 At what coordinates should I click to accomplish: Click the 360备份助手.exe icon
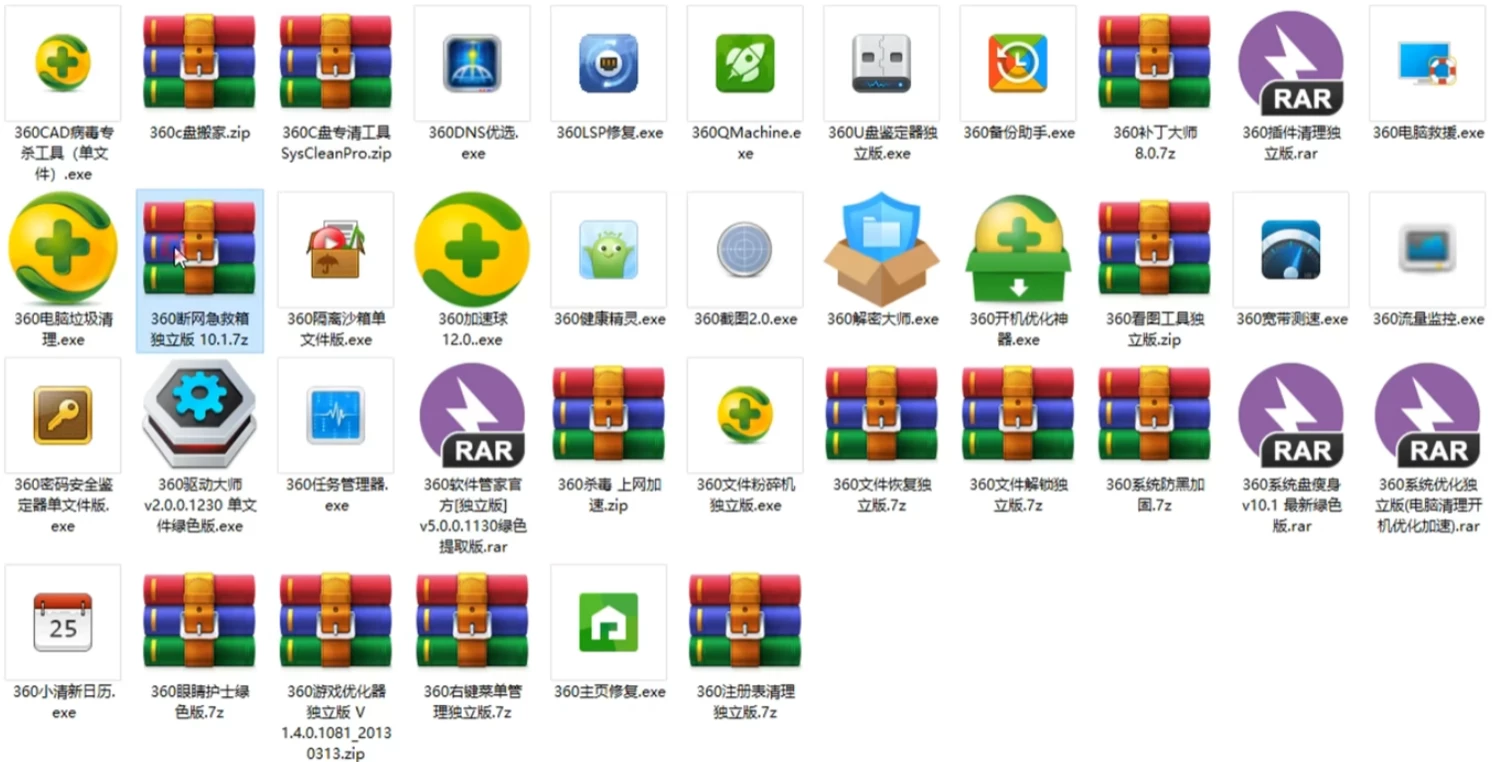[x=1018, y=63]
